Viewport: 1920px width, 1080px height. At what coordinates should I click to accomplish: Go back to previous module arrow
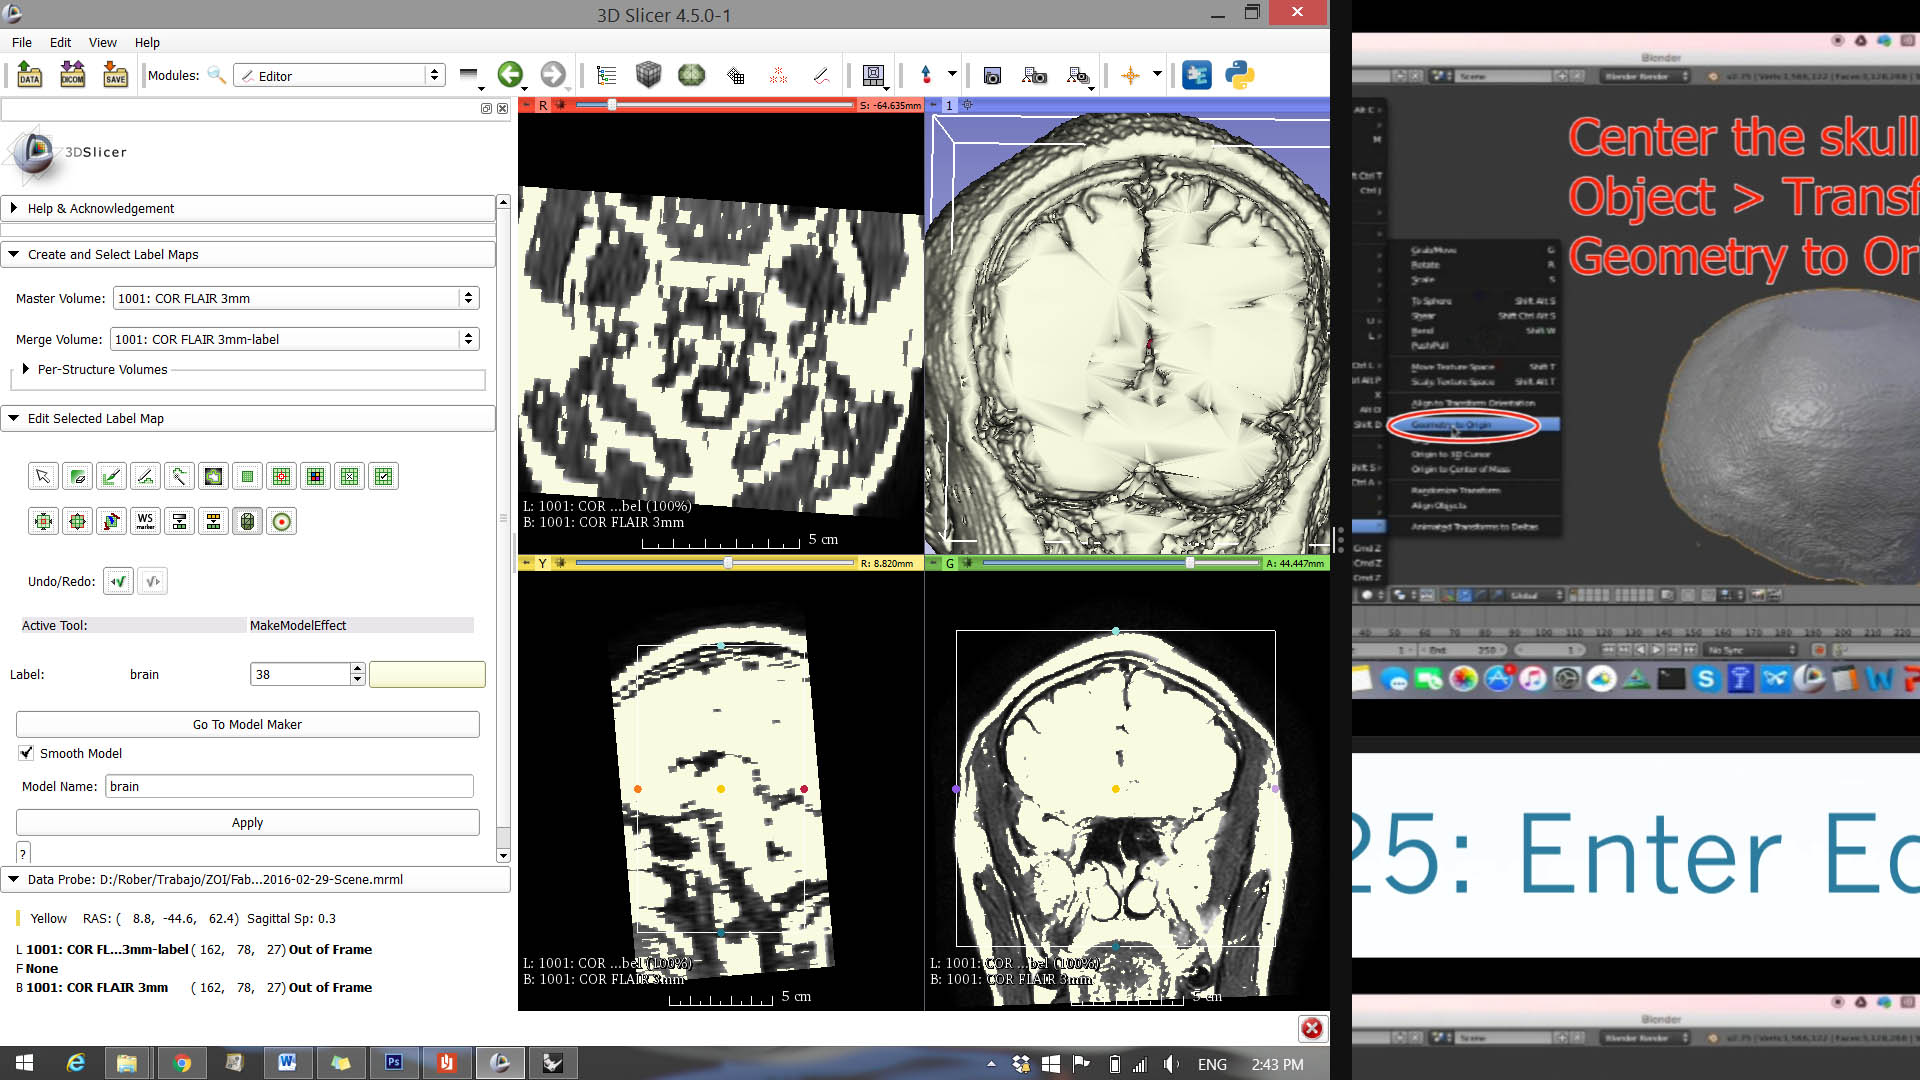click(510, 75)
